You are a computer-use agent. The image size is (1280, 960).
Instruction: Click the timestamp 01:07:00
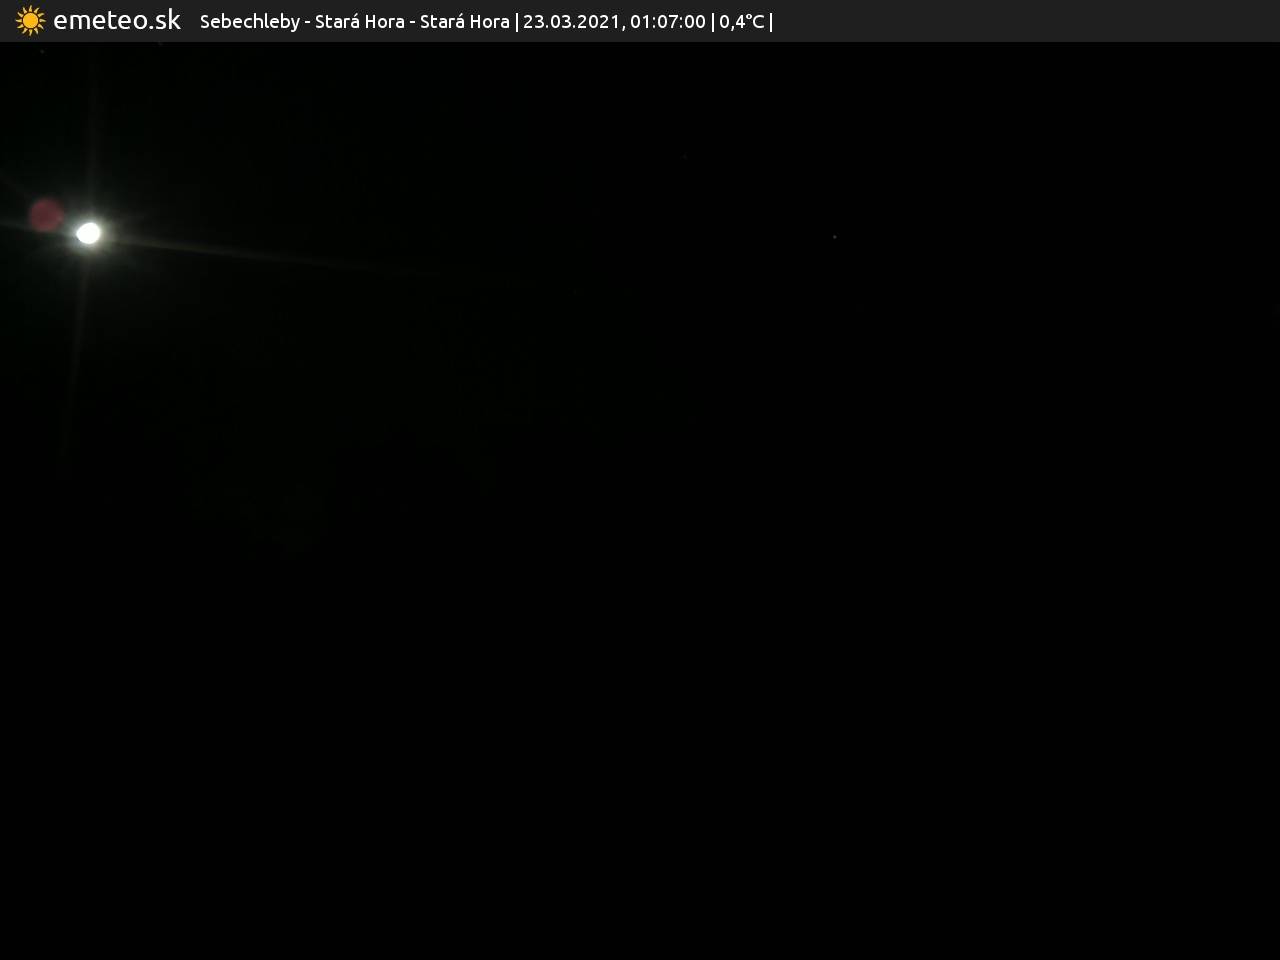[x=667, y=22]
